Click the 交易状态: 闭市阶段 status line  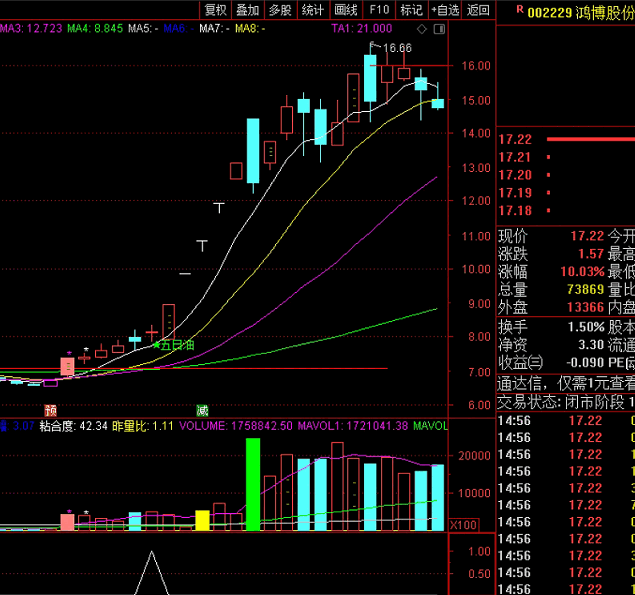(x=566, y=402)
